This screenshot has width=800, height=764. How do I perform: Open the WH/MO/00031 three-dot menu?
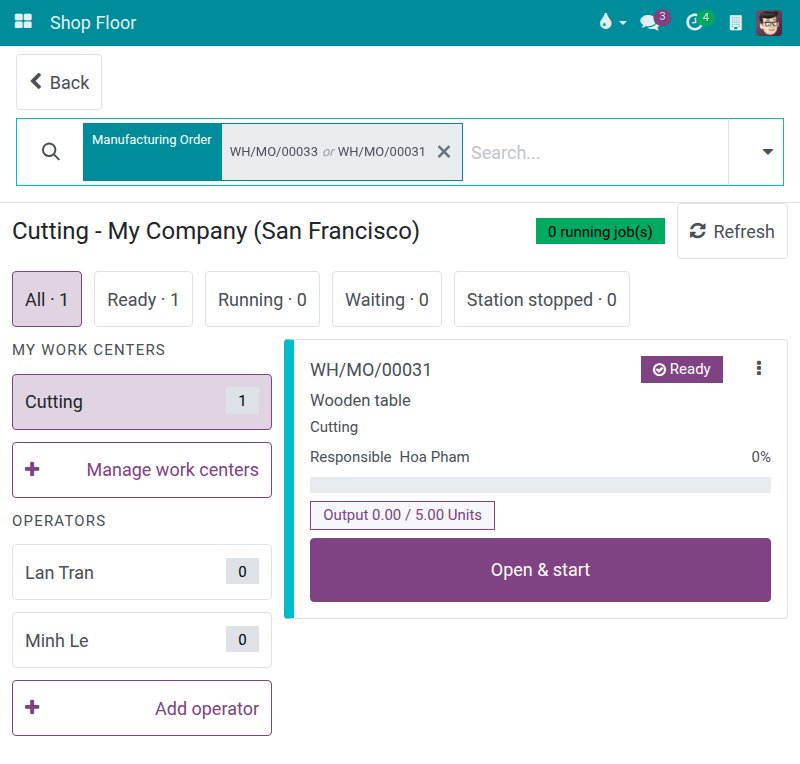tap(759, 368)
